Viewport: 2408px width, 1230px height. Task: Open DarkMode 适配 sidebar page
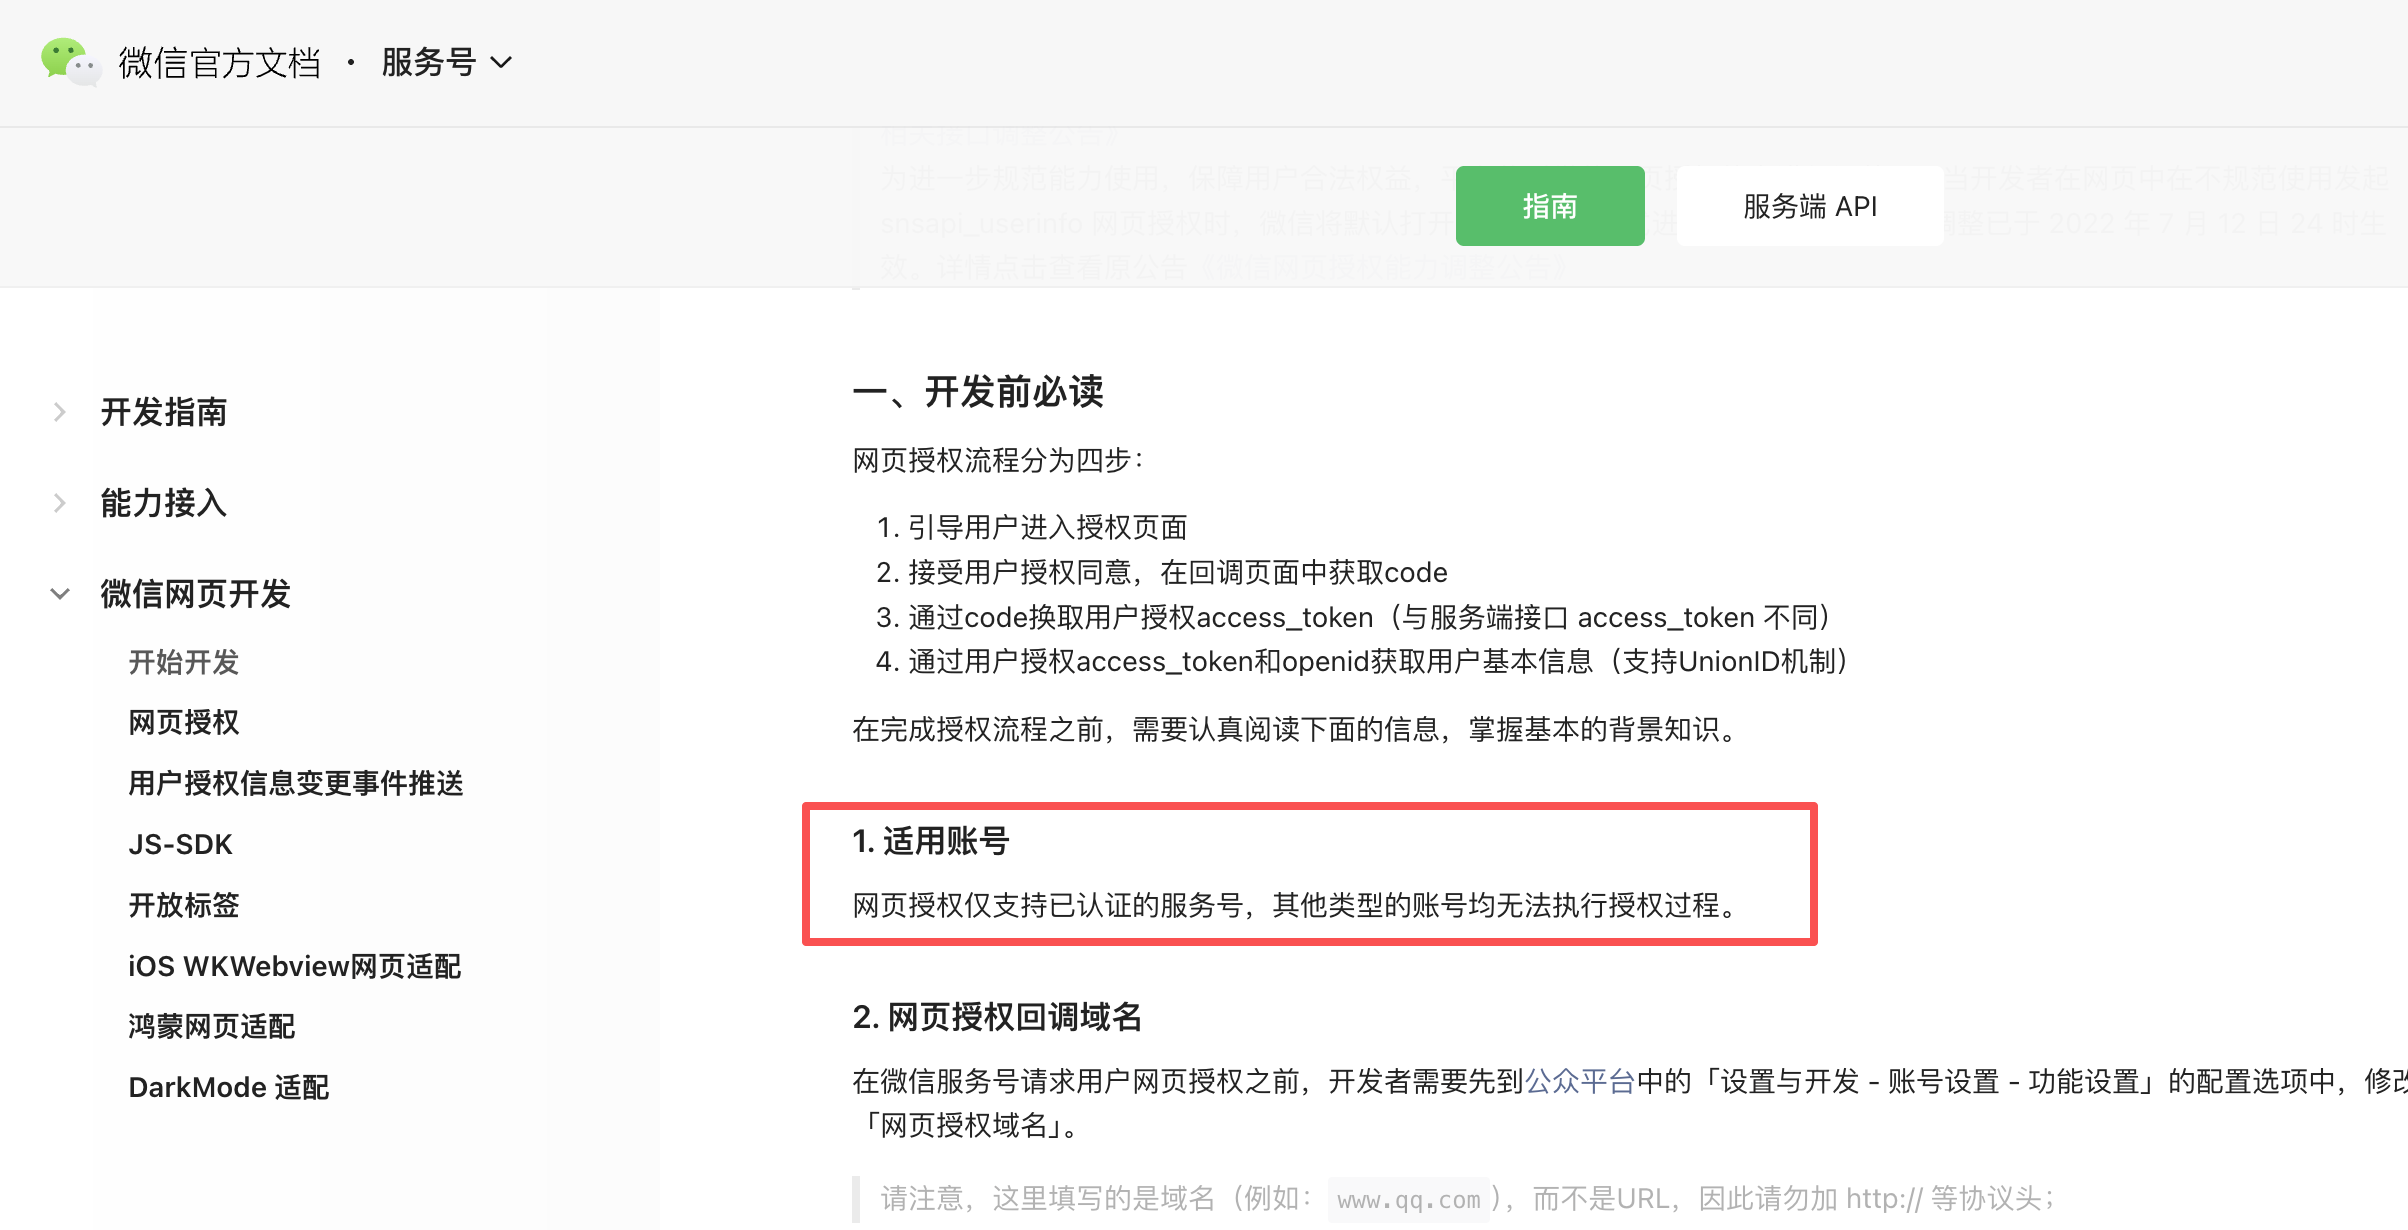[x=228, y=1088]
